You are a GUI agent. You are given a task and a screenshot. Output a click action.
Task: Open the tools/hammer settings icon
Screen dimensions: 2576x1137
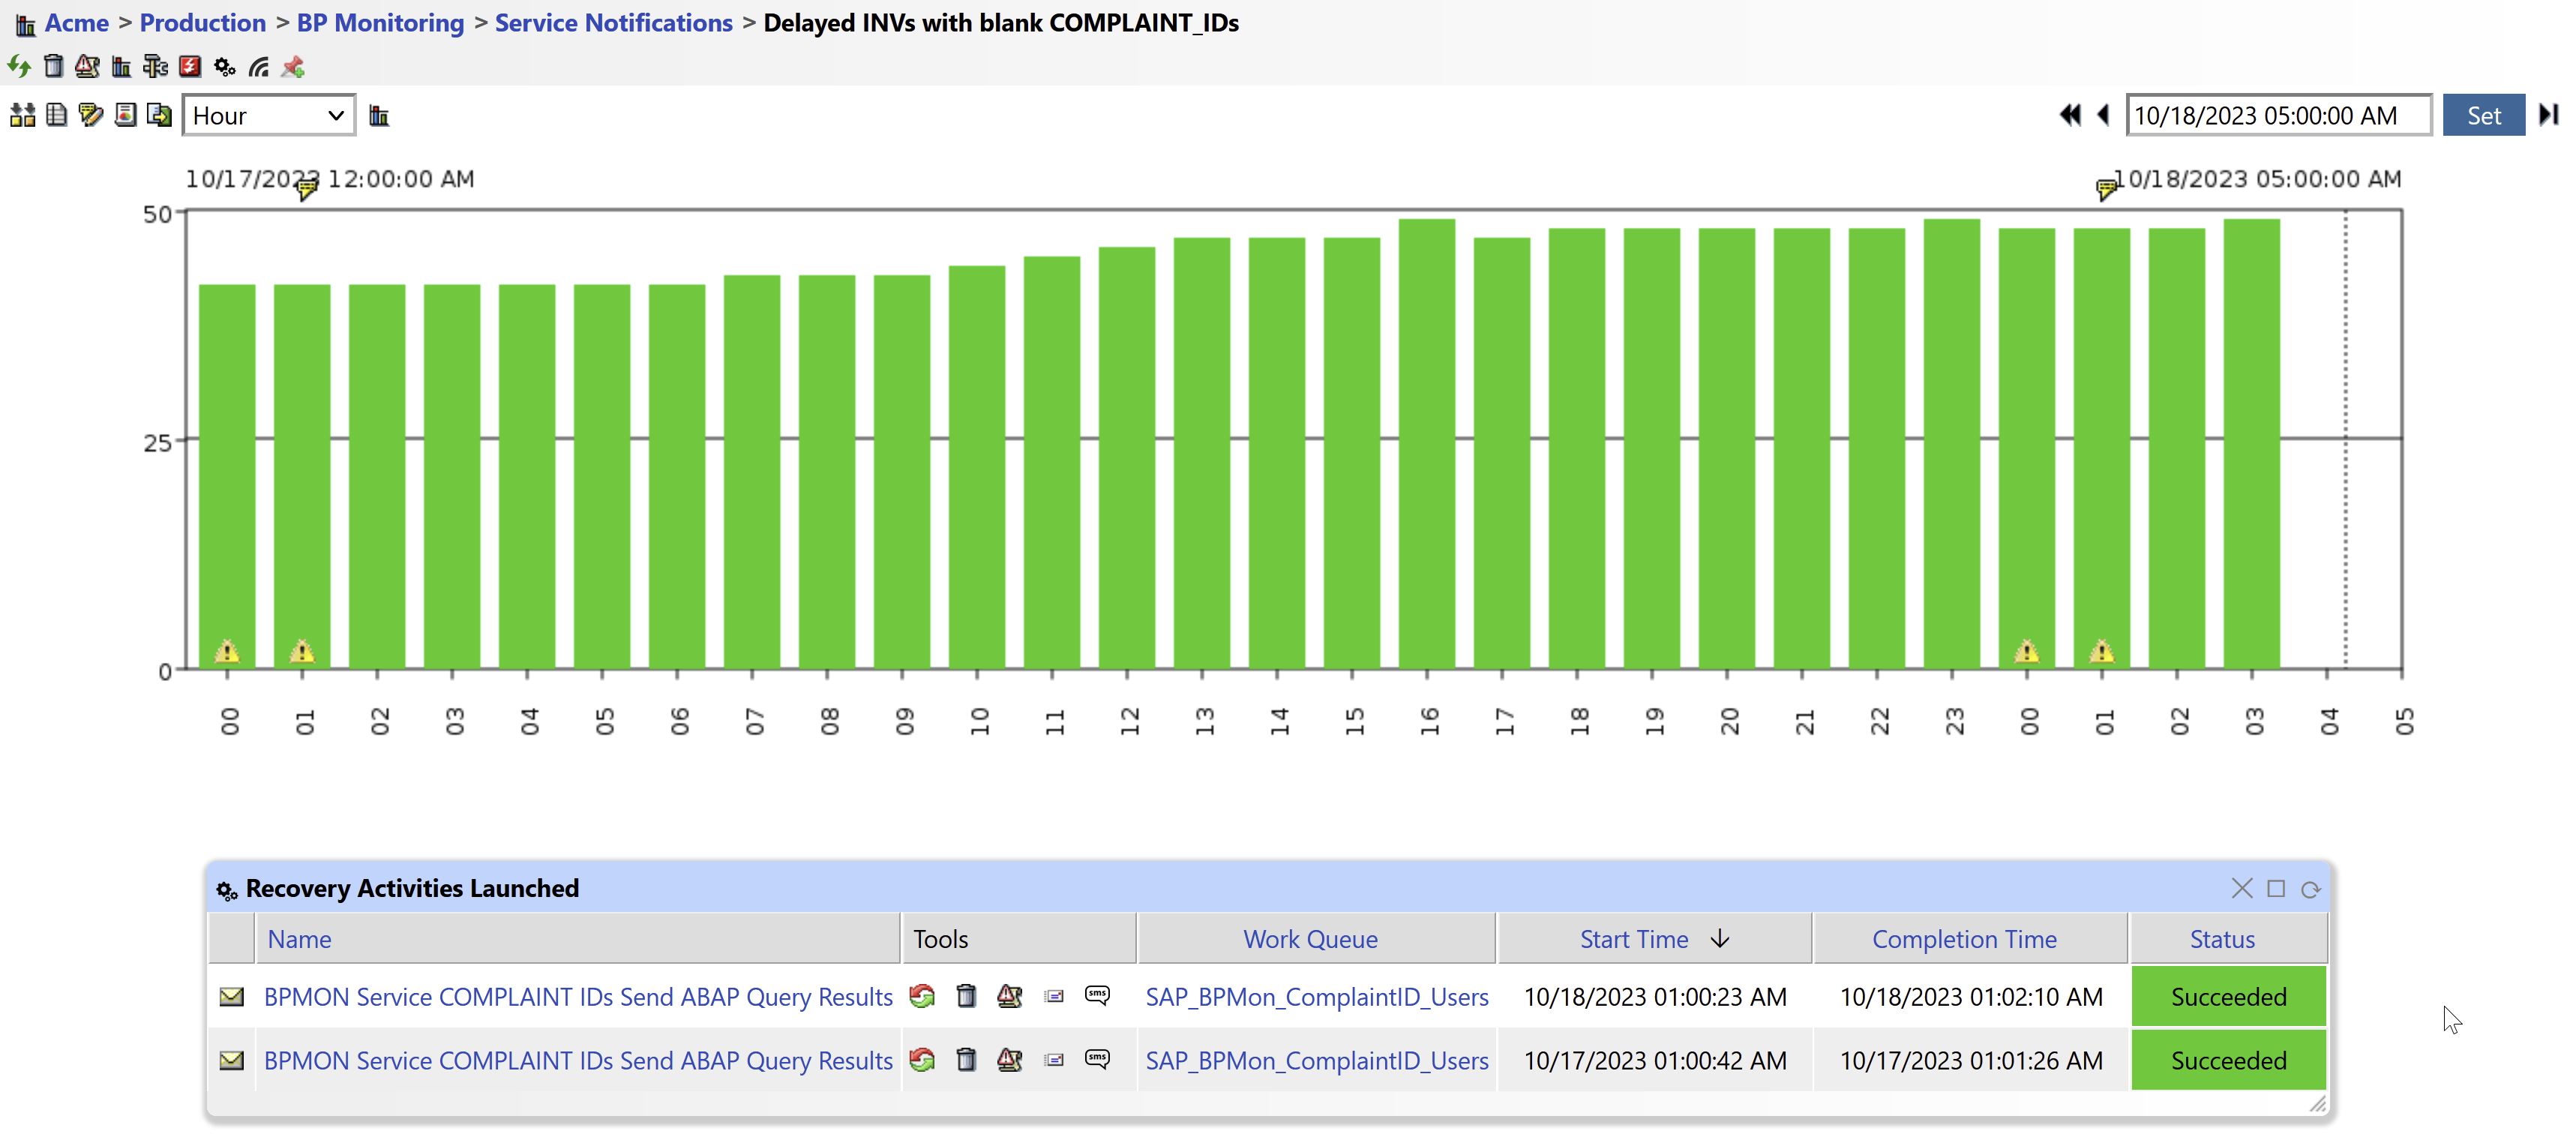tap(155, 66)
